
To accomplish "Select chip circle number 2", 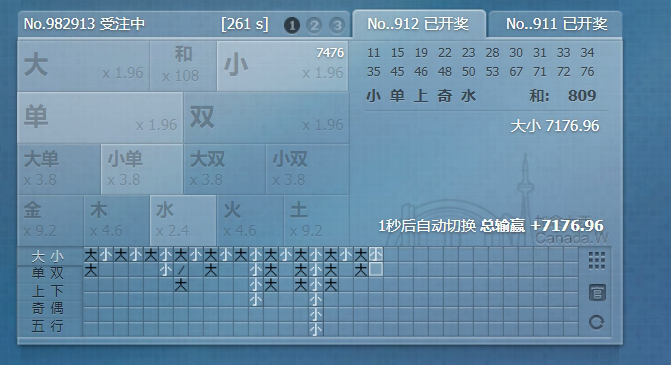I will tap(314, 25).
